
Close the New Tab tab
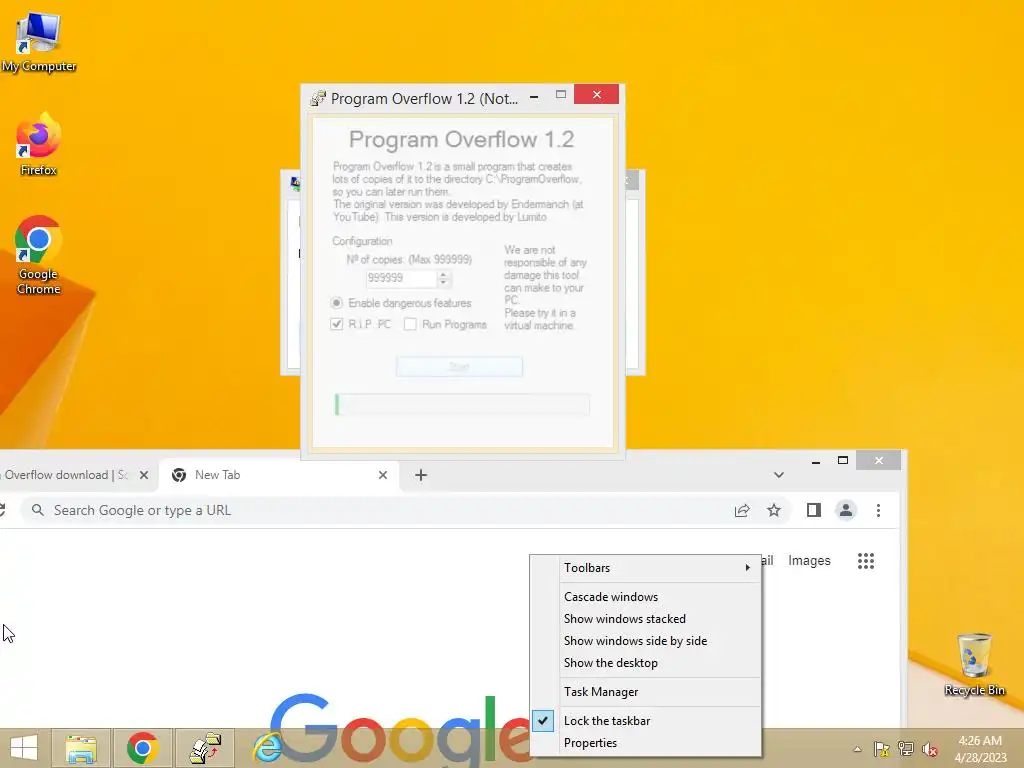click(383, 475)
